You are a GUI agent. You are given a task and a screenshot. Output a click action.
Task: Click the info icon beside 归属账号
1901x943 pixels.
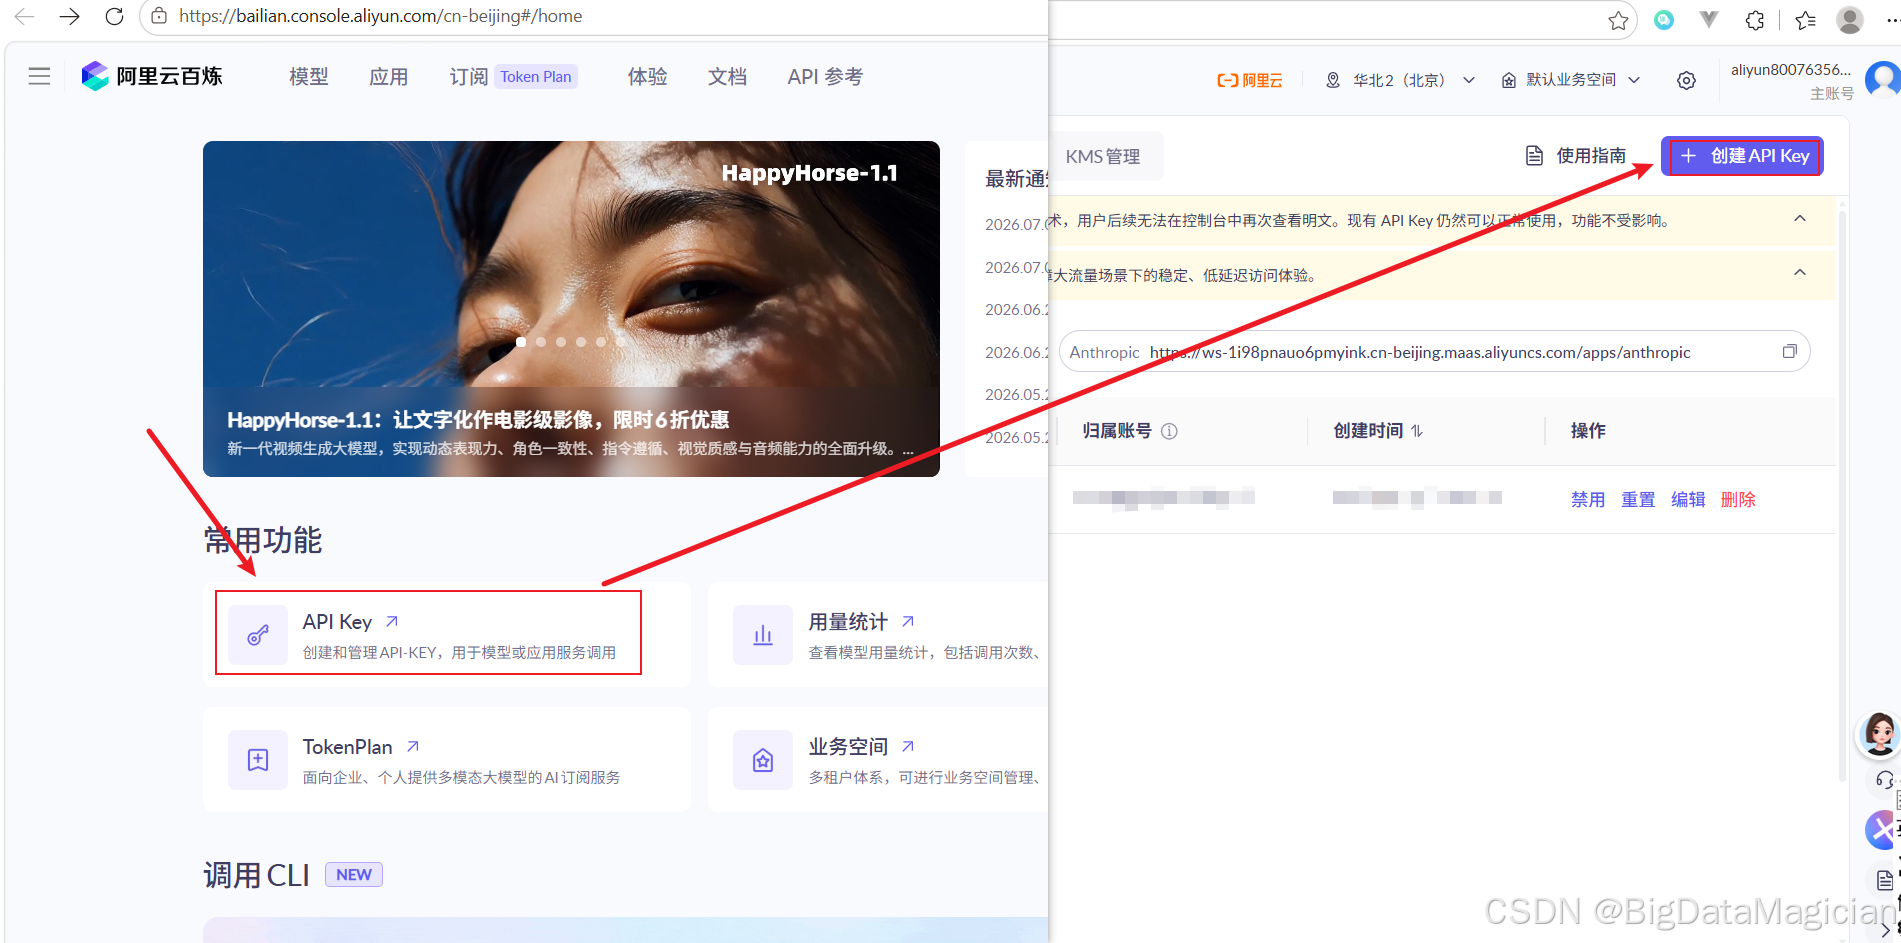click(1169, 431)
